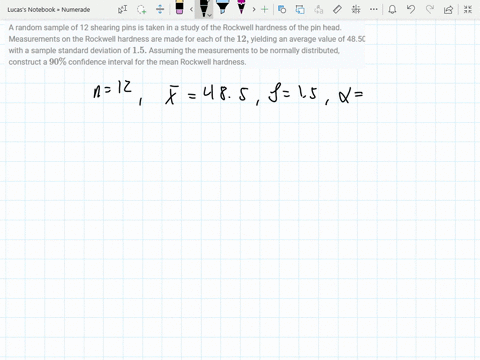This screenshot has width=480, height=360.
Task: Show next pens in the pen gallery
Action: 254,9
